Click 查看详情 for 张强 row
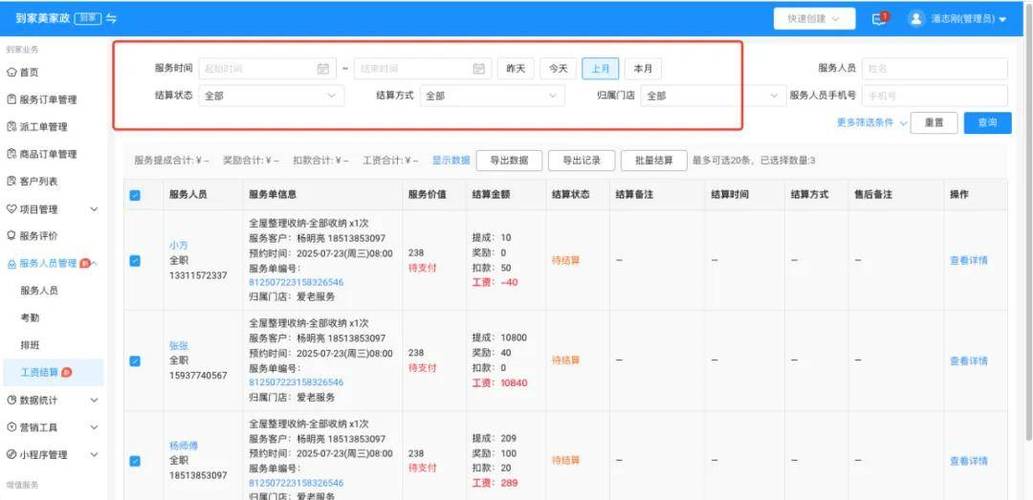The width and height of the screenshot is (1033, 500). point(968,361)
